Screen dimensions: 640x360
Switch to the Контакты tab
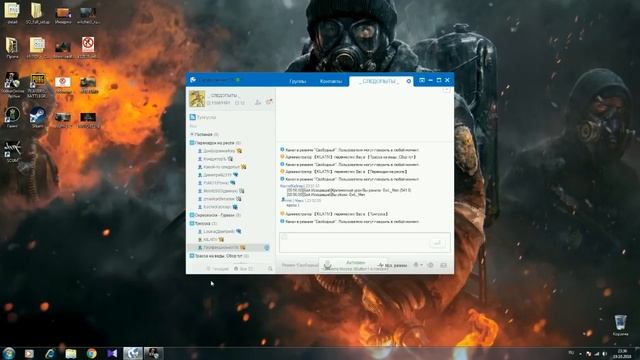tap(331, 82)
